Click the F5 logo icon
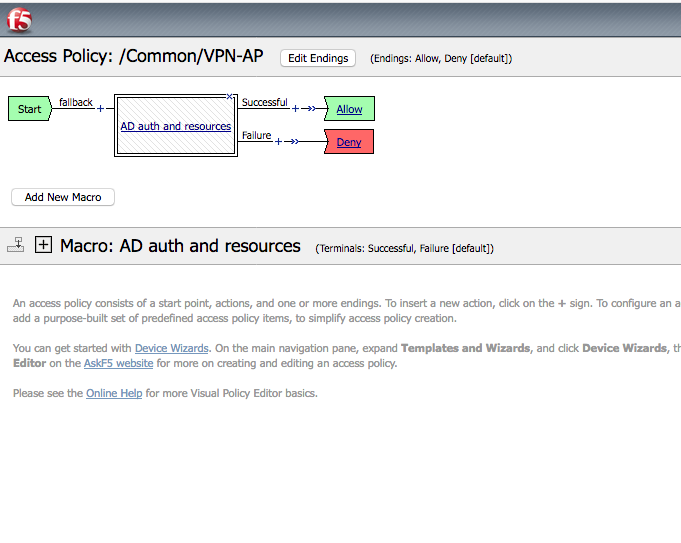 pyautogui.click(x=19, y=20)
